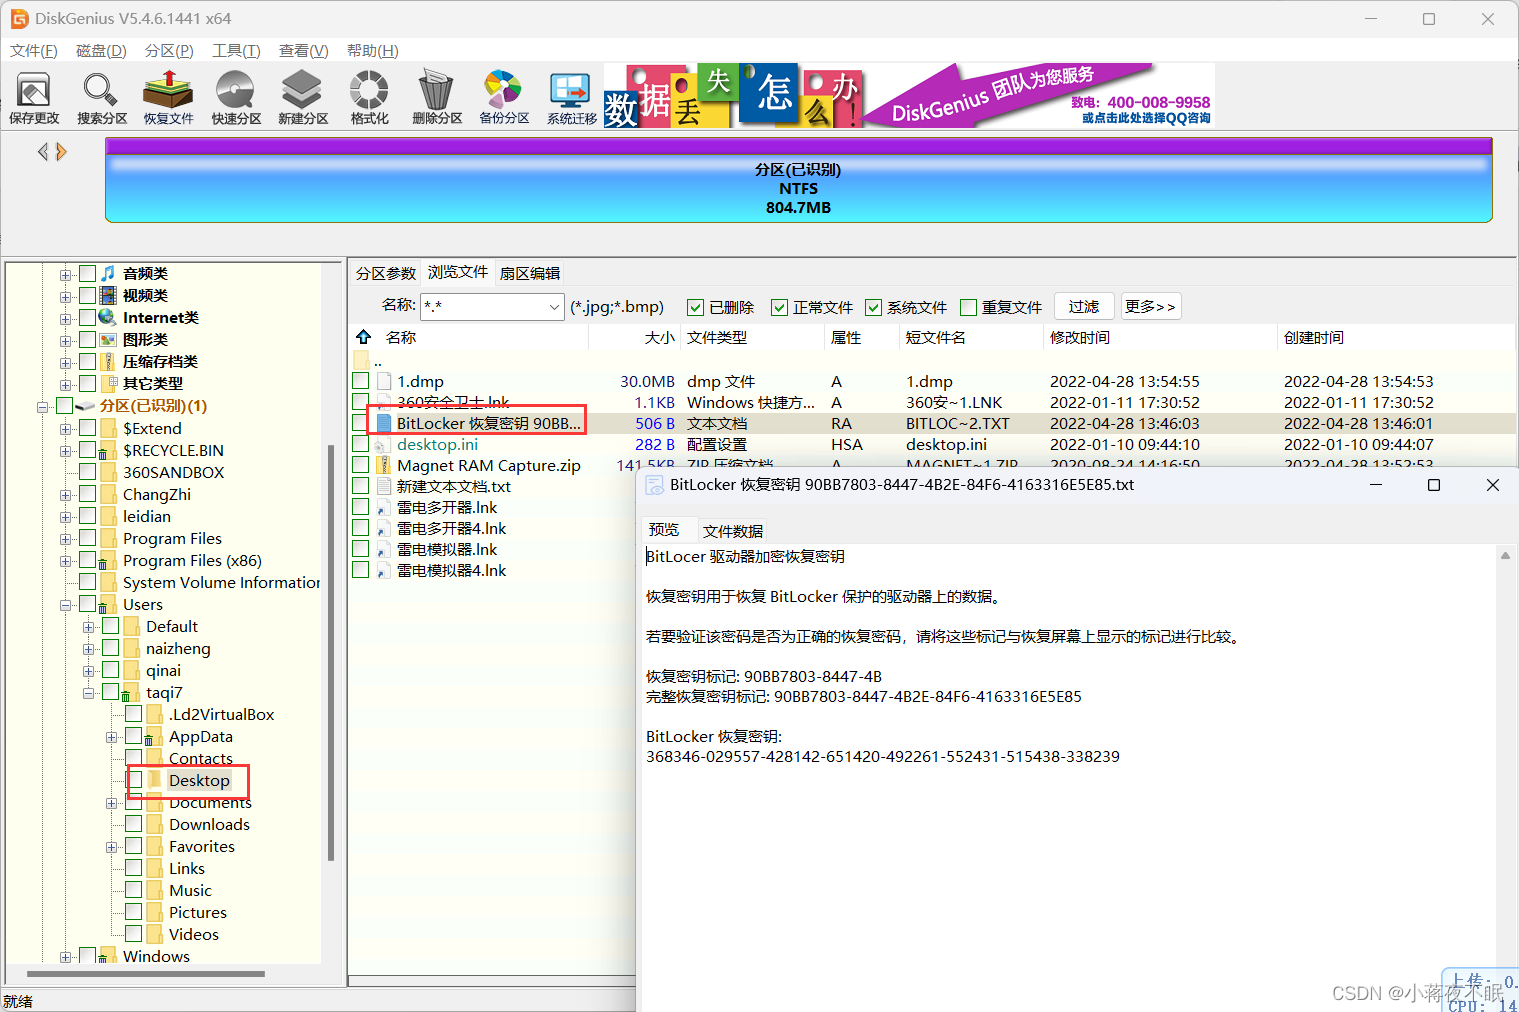Open the file name filter dropdown

556,307
